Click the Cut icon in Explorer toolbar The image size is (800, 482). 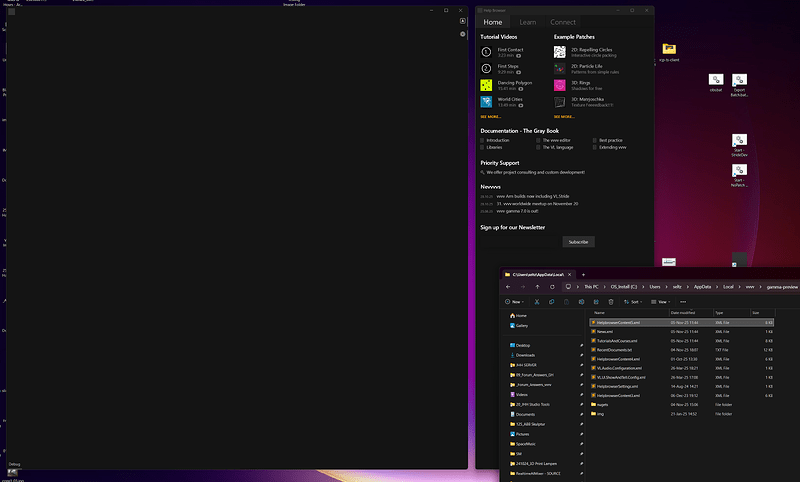[537, 301]
